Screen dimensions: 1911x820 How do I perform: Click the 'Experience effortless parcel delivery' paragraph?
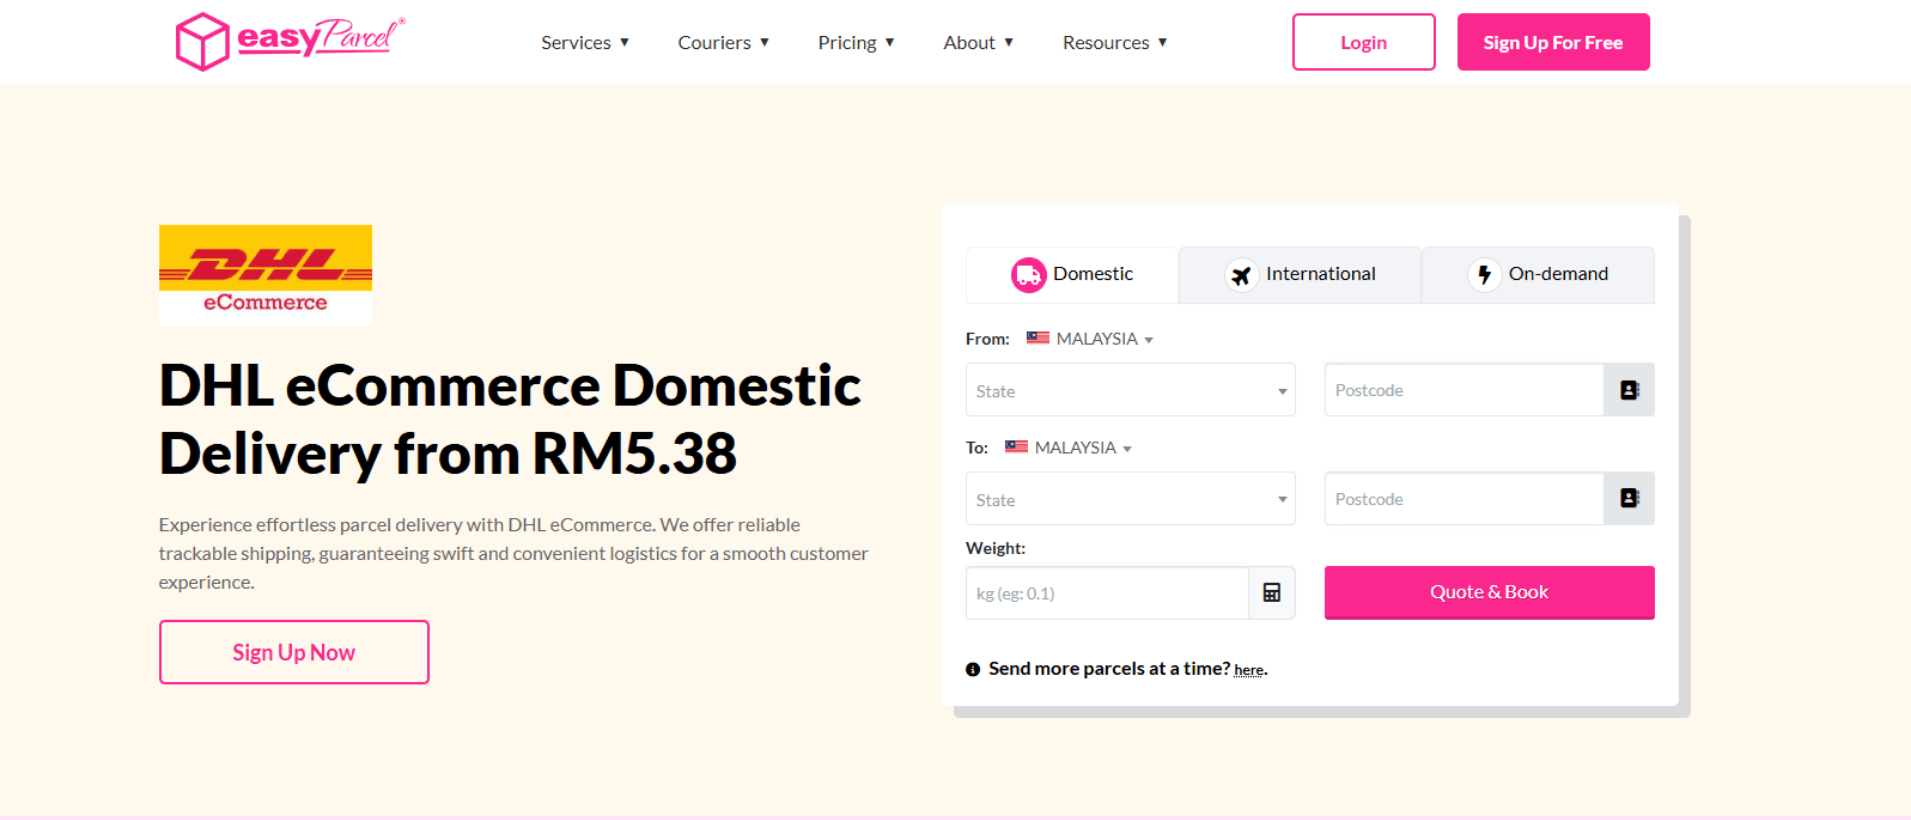coord(513,553)
